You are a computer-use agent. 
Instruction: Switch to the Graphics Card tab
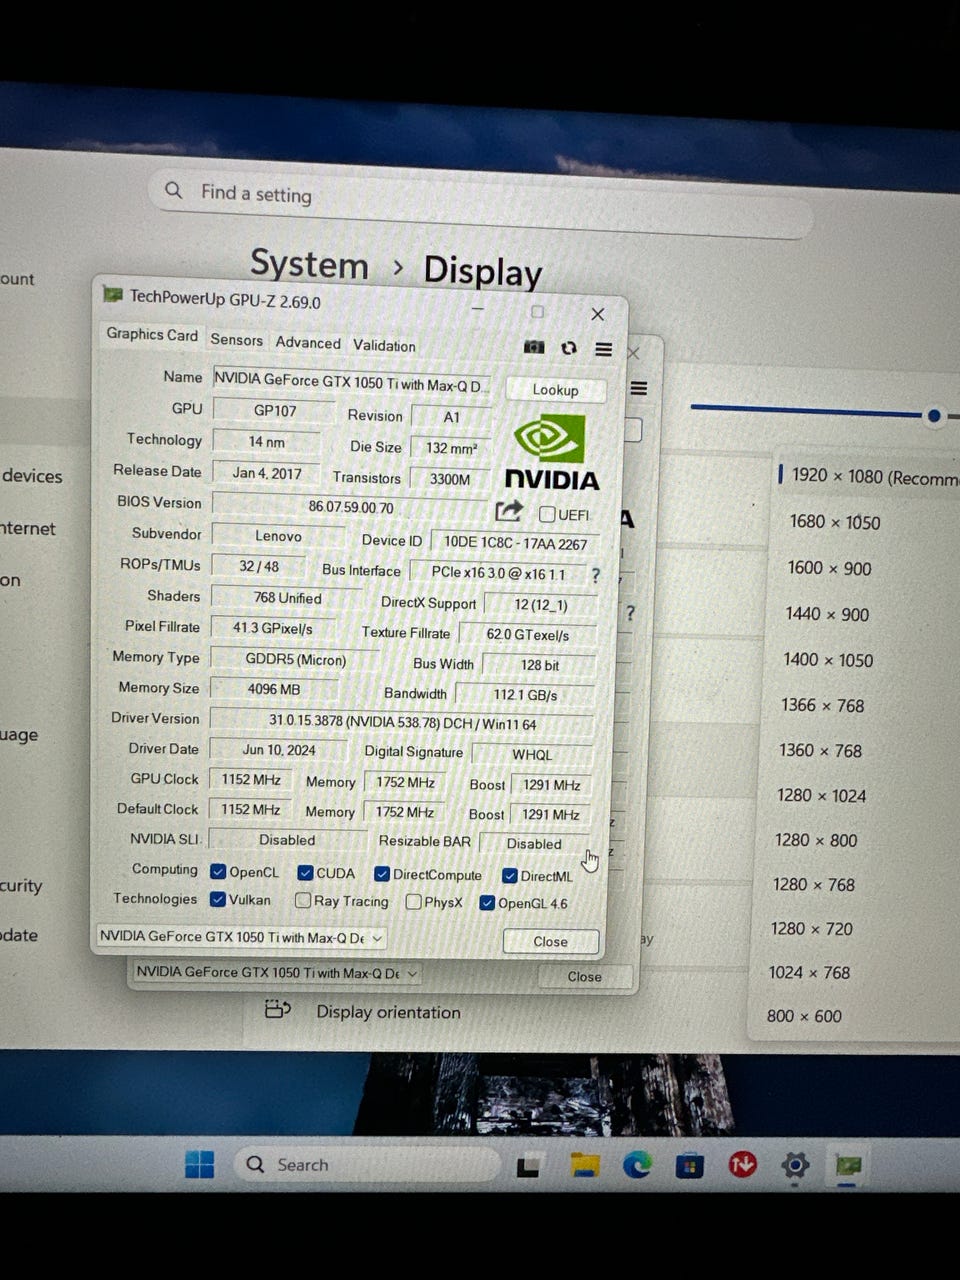pyautogui.click(x=152, y=335)
